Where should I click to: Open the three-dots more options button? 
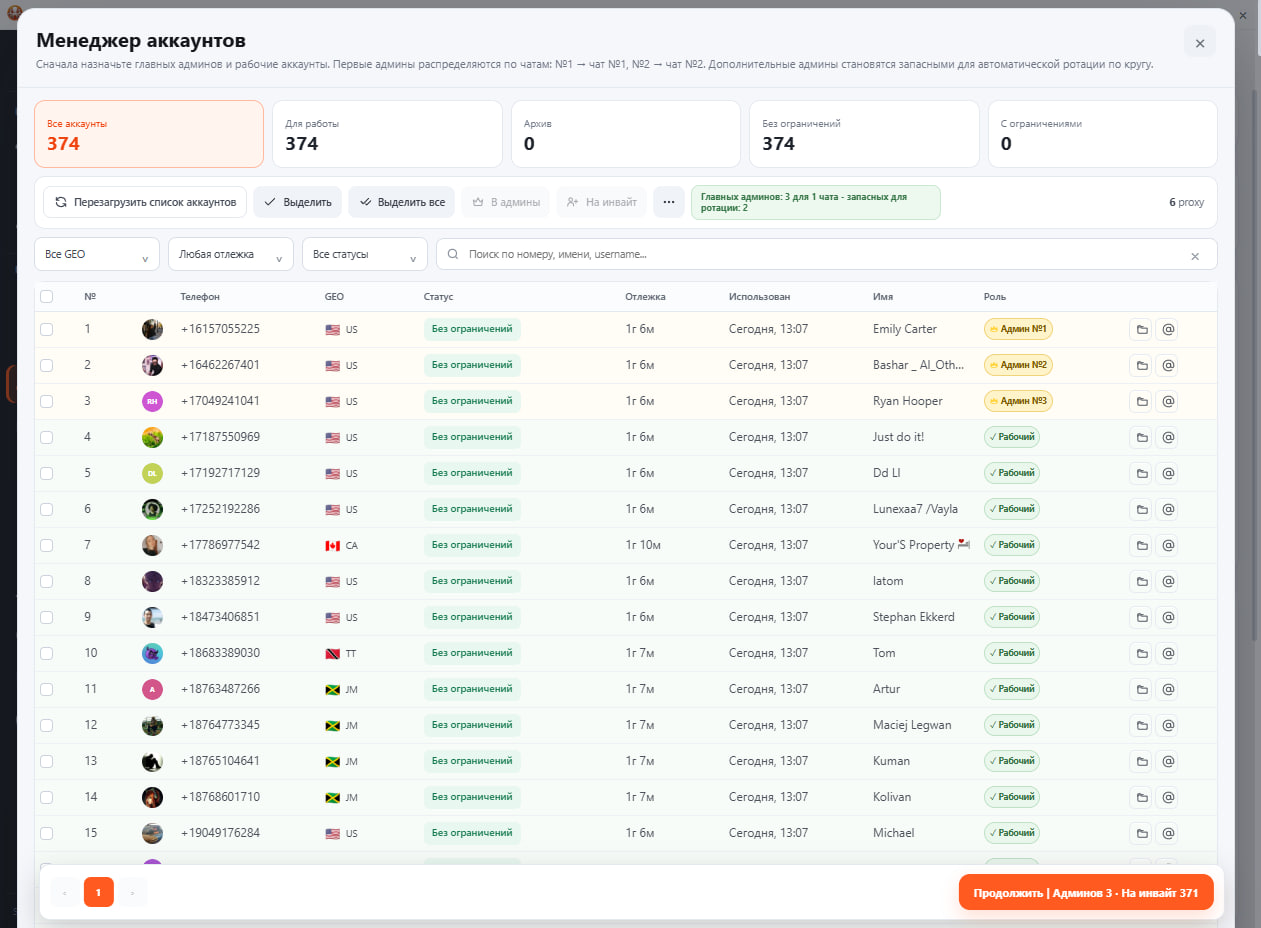669,202
